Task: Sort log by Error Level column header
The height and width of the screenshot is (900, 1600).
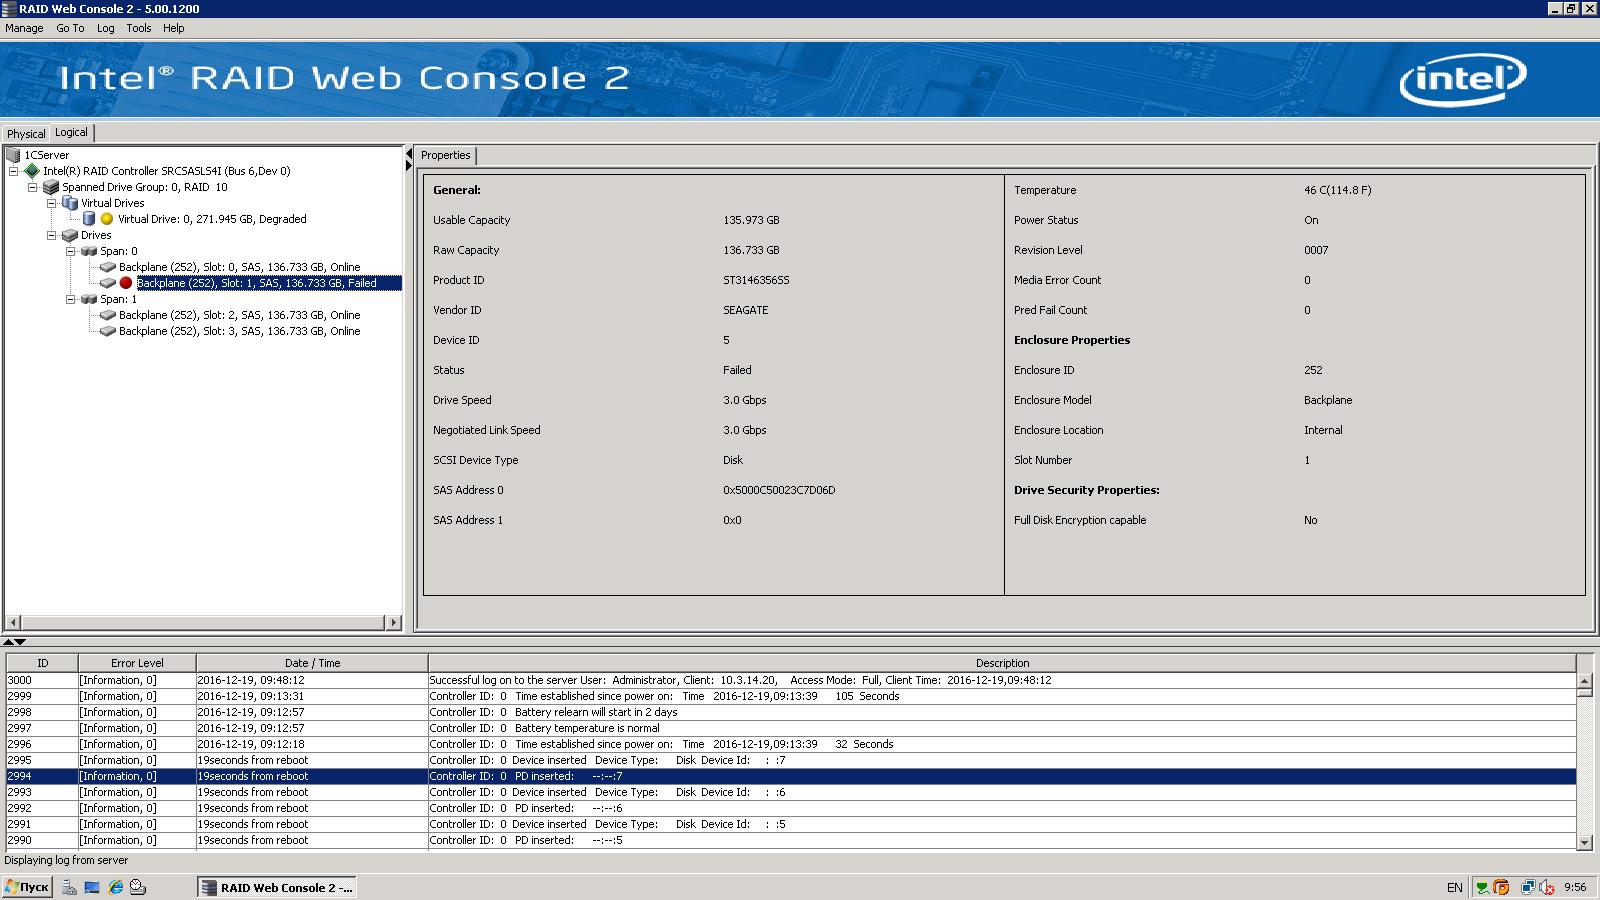Action: (137, 663)
